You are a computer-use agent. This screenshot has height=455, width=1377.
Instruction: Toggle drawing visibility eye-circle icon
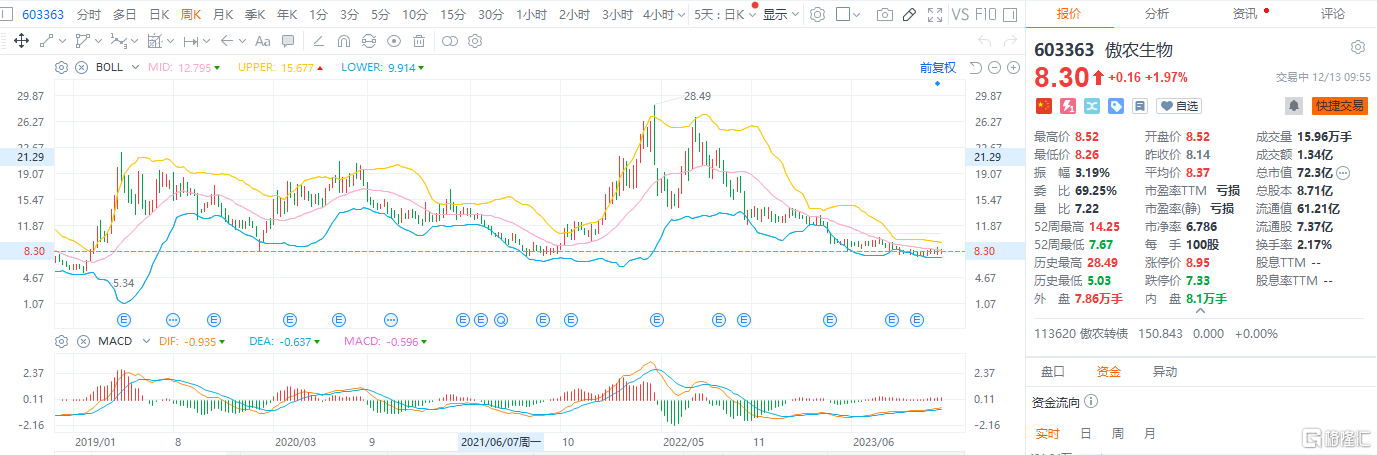tap(394, 41)
